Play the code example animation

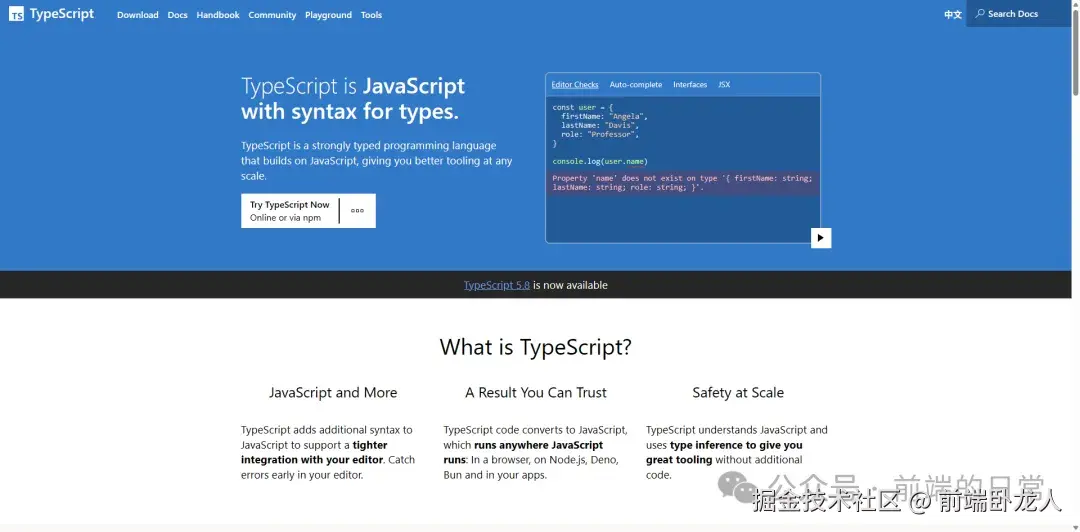pyautogui.click(x=820, y=238)
